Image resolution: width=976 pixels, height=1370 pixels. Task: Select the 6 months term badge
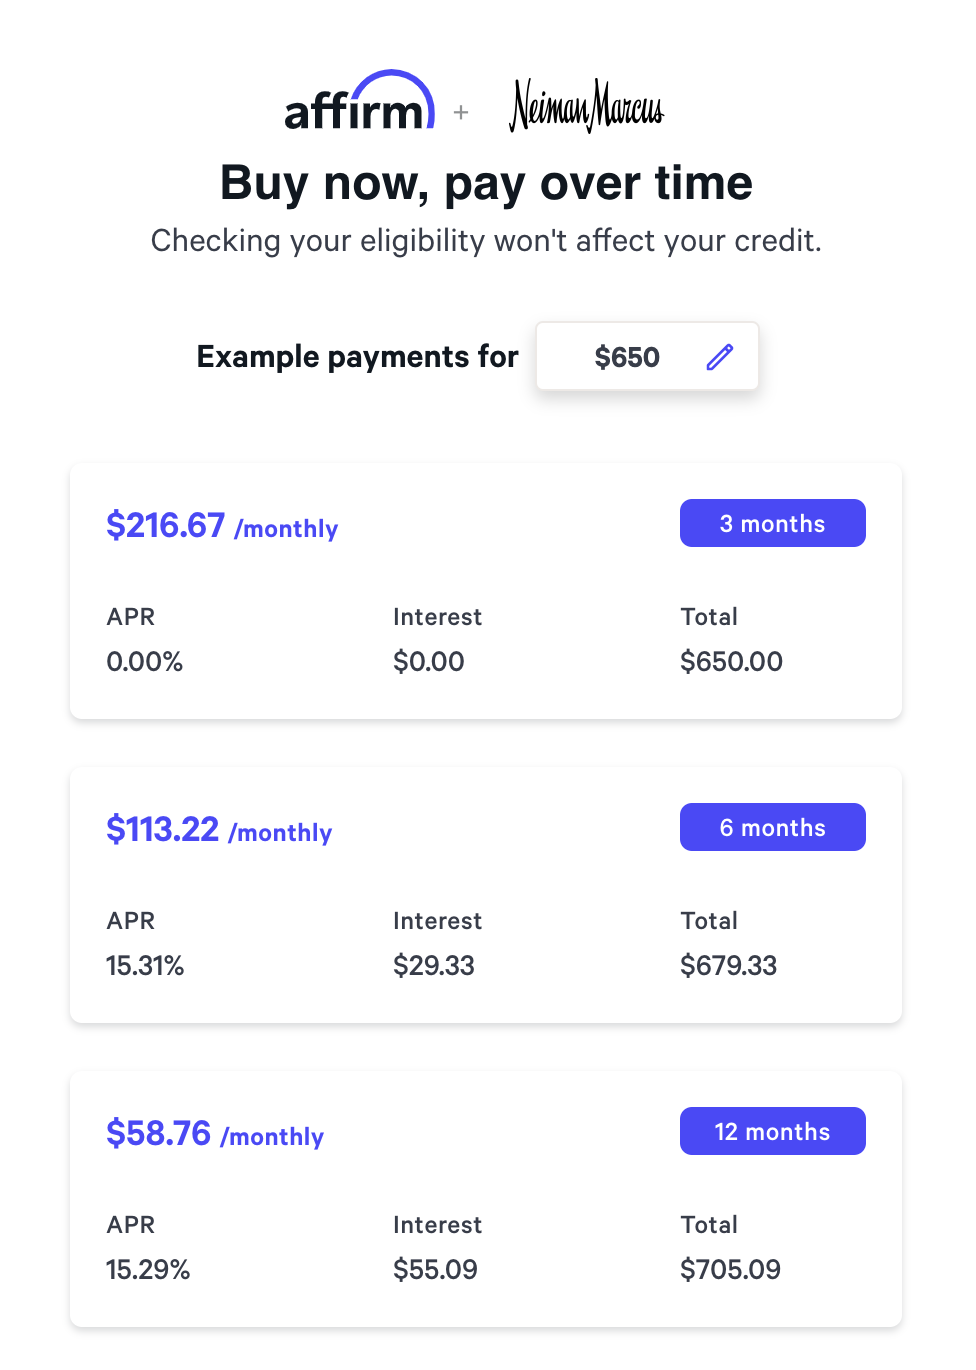point(772,827)
